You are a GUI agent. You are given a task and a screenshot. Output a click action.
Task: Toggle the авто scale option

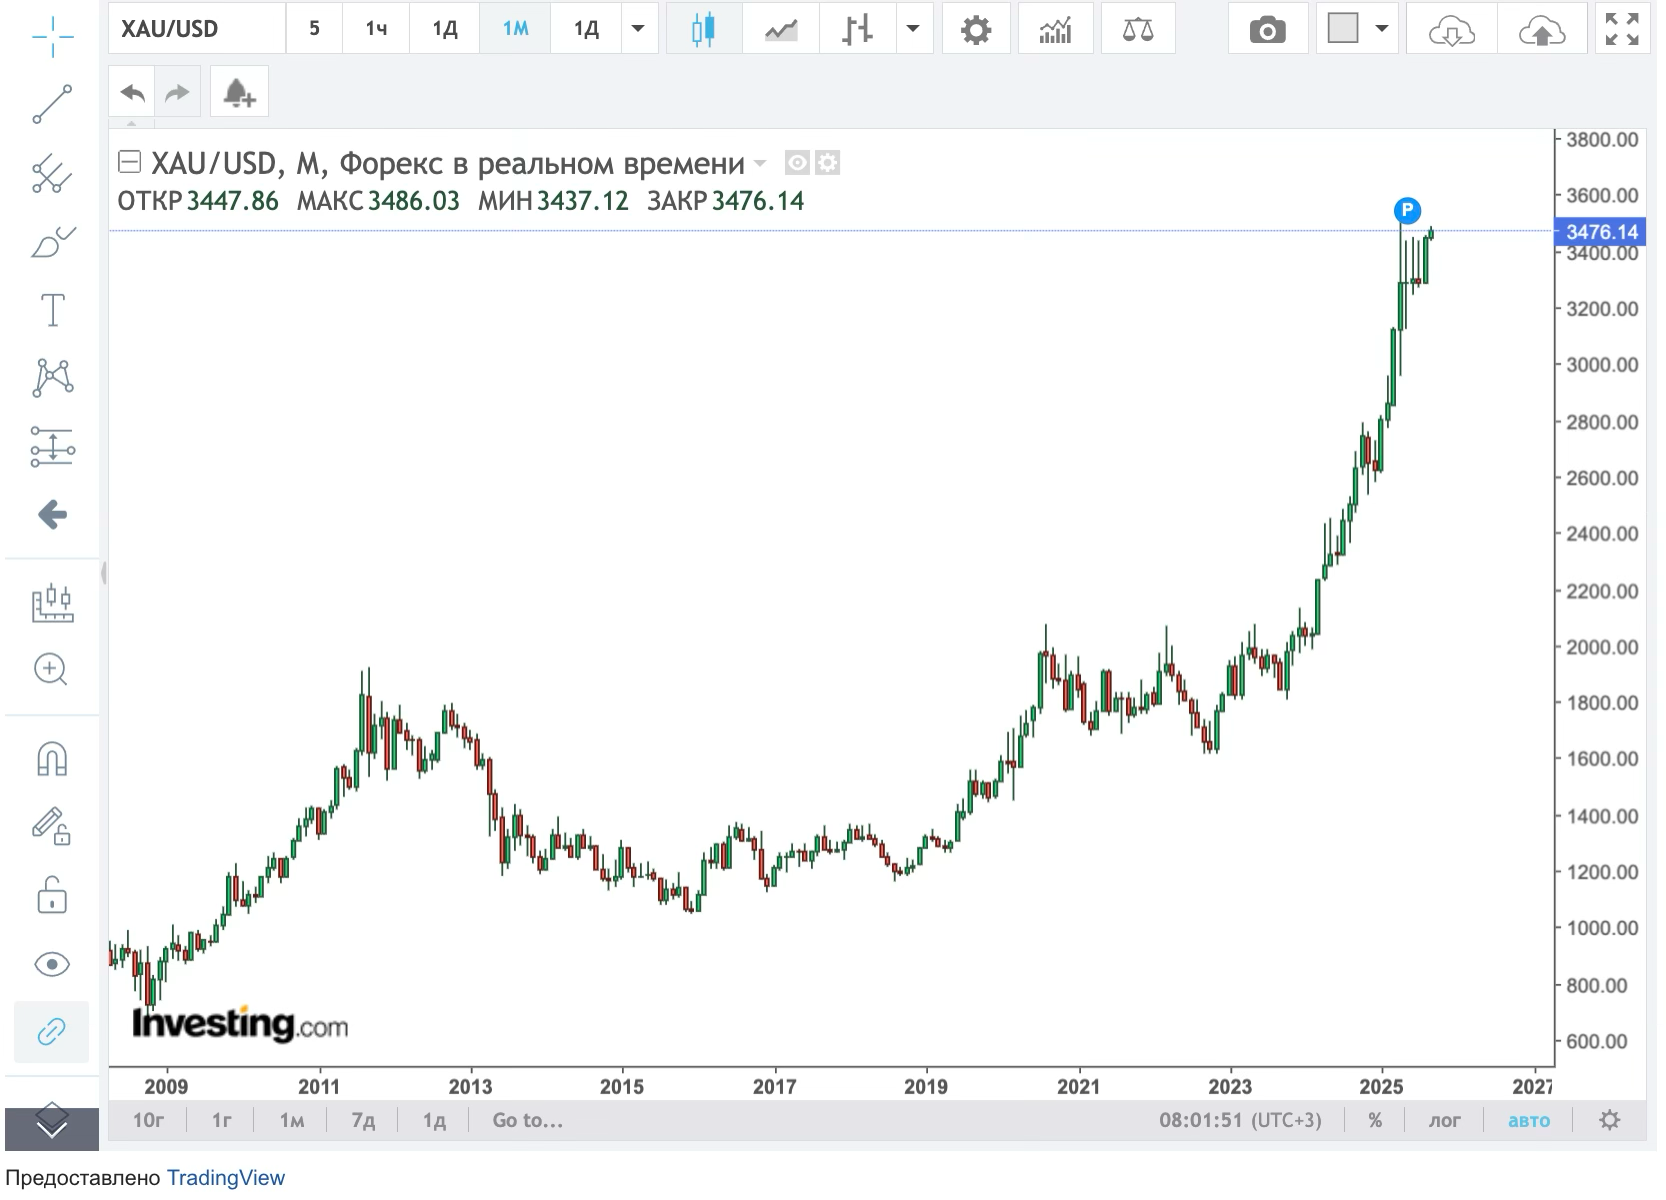[1528, 1120]
